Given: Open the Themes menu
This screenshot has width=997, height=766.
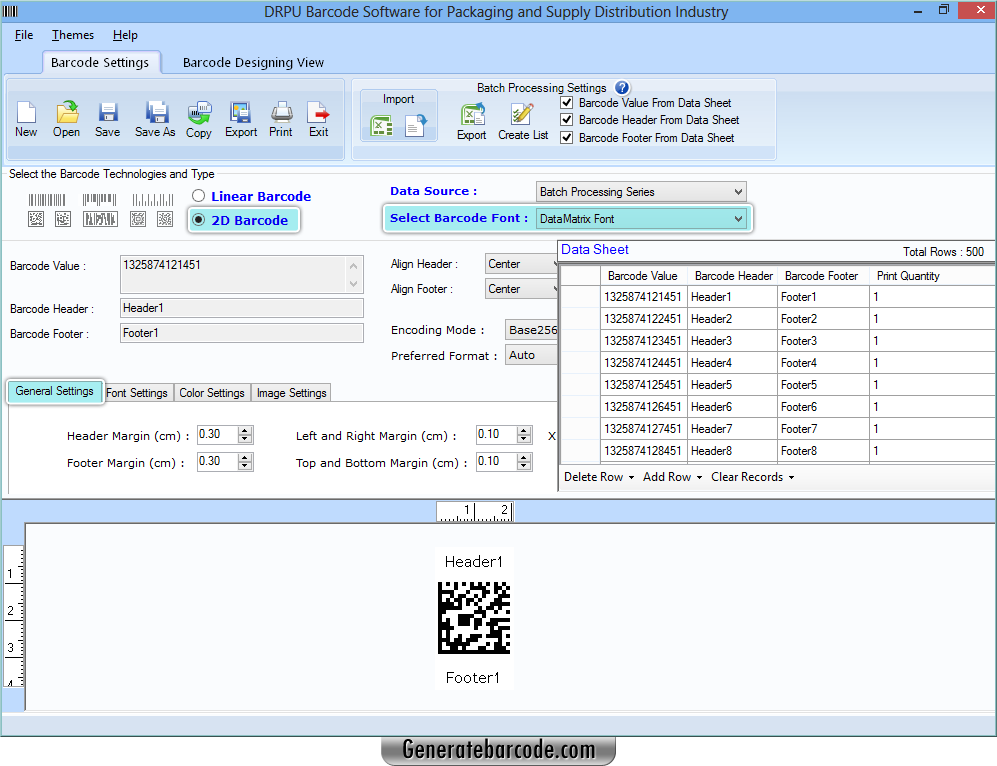Looking at the screenshot, I should [x=72, y=35].
